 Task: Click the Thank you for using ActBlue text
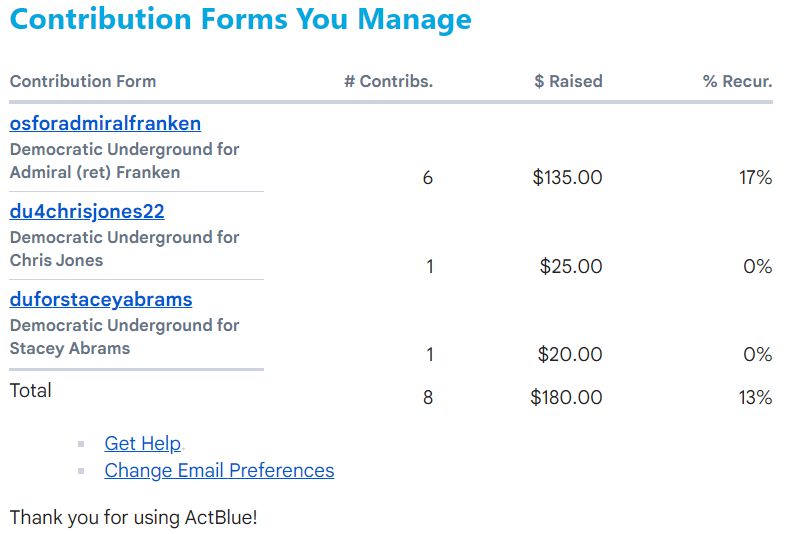(133, 518)
